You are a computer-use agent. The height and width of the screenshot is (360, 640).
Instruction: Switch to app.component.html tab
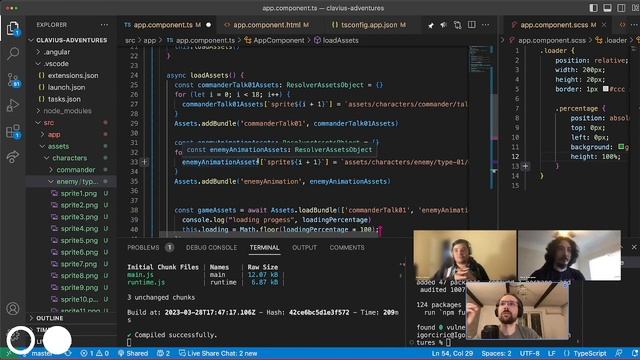point(267,25)
